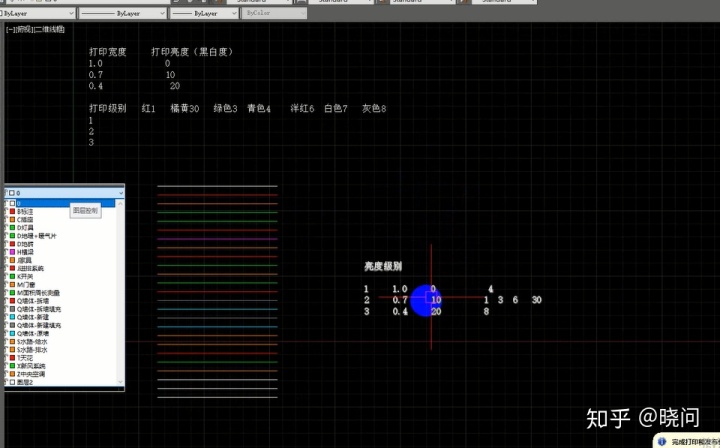Select the 绿色3 text label
This screenshot has height=448, width=720.
(225, 108)
